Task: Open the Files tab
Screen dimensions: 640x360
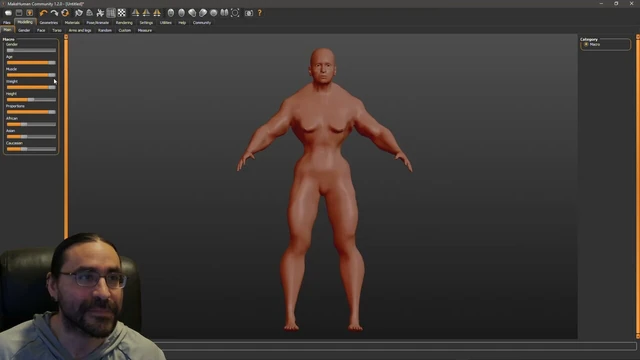Action: point(7,22)
